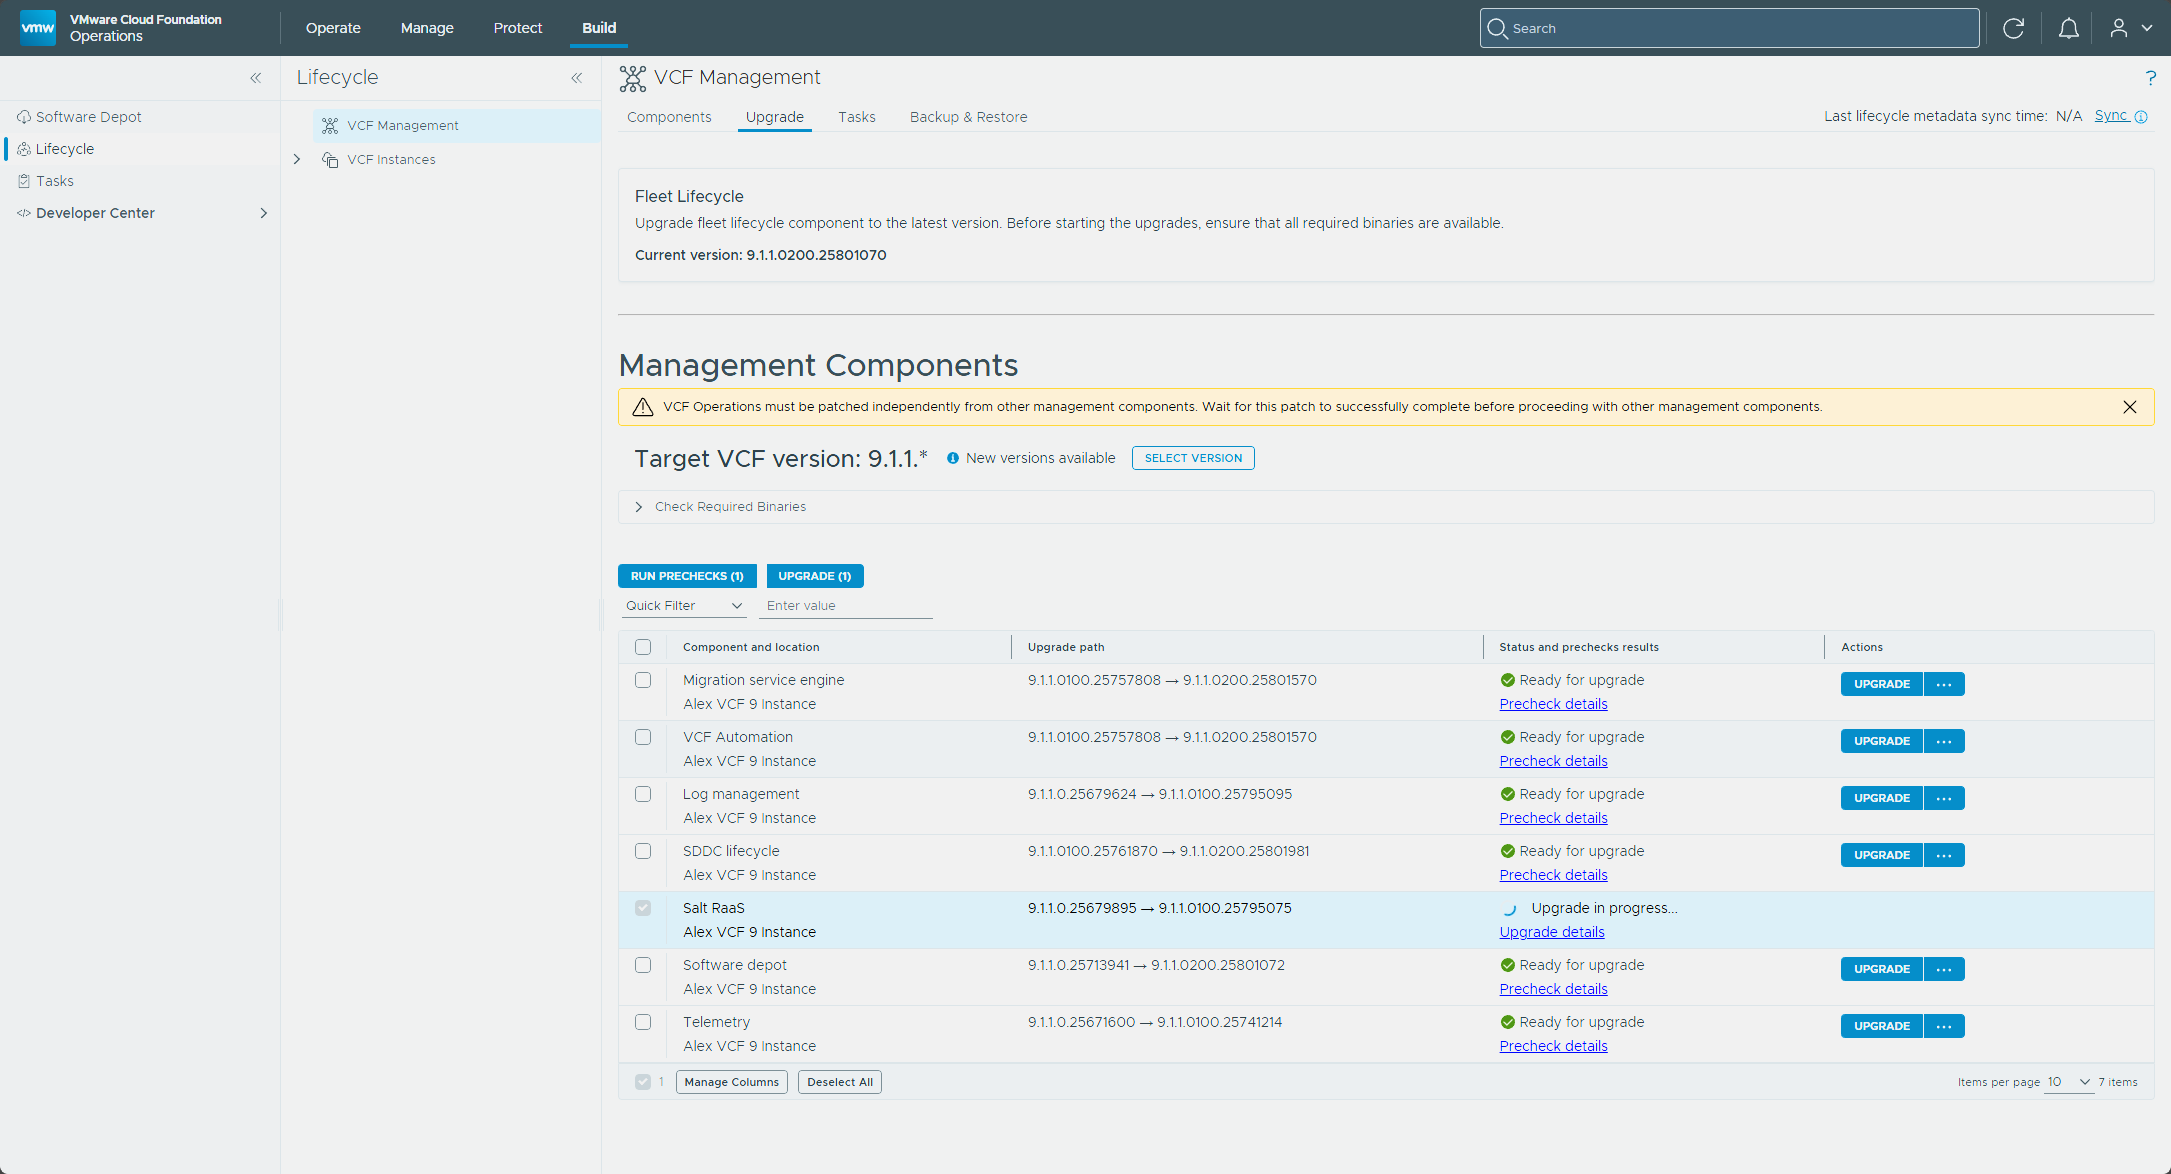Open the Quick Filter dropdown
Viewport: 2171px width, 1174px height.
pos(684,606)
